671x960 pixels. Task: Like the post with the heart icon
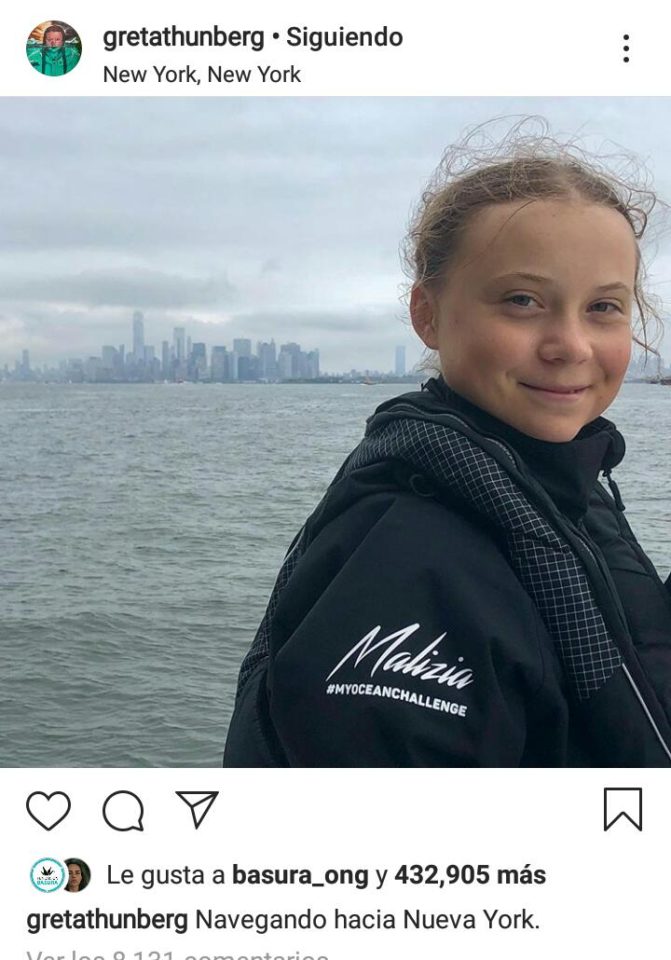tap(48, 810)
